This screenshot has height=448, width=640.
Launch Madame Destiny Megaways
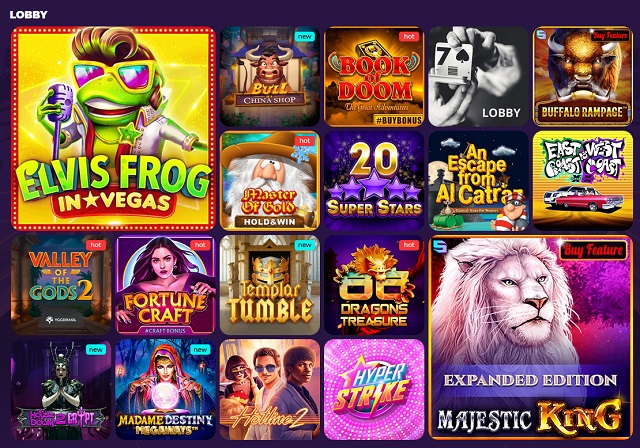165,390
